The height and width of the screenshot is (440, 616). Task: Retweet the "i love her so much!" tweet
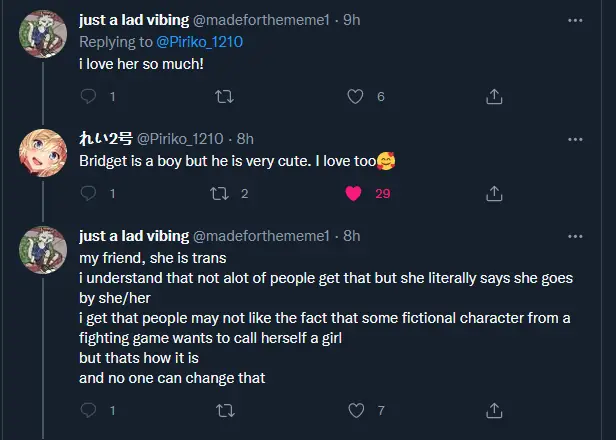click(224, 97)
